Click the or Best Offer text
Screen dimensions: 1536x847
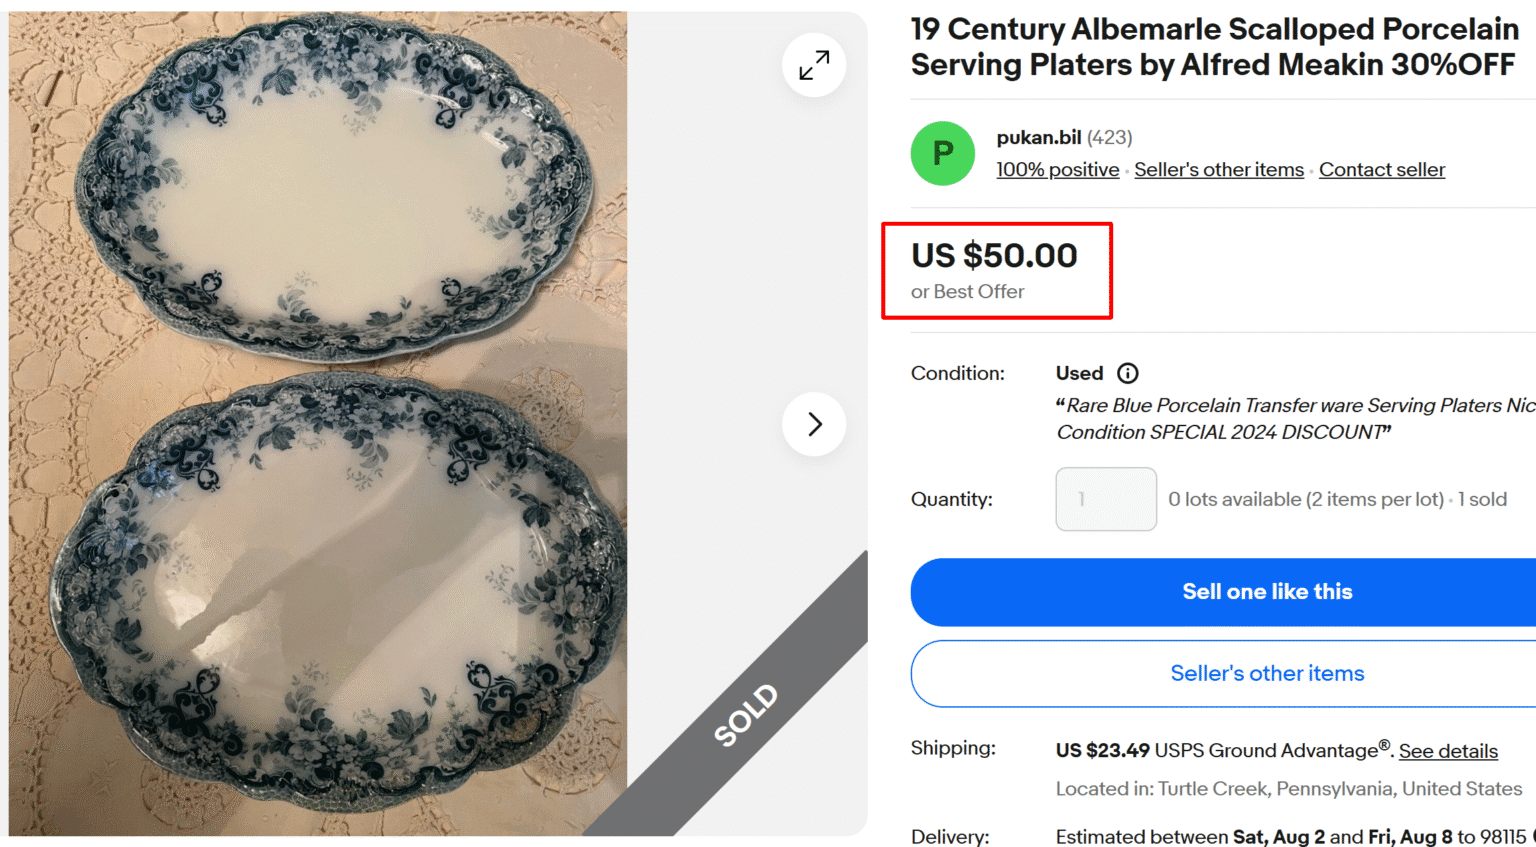(967, 291)
